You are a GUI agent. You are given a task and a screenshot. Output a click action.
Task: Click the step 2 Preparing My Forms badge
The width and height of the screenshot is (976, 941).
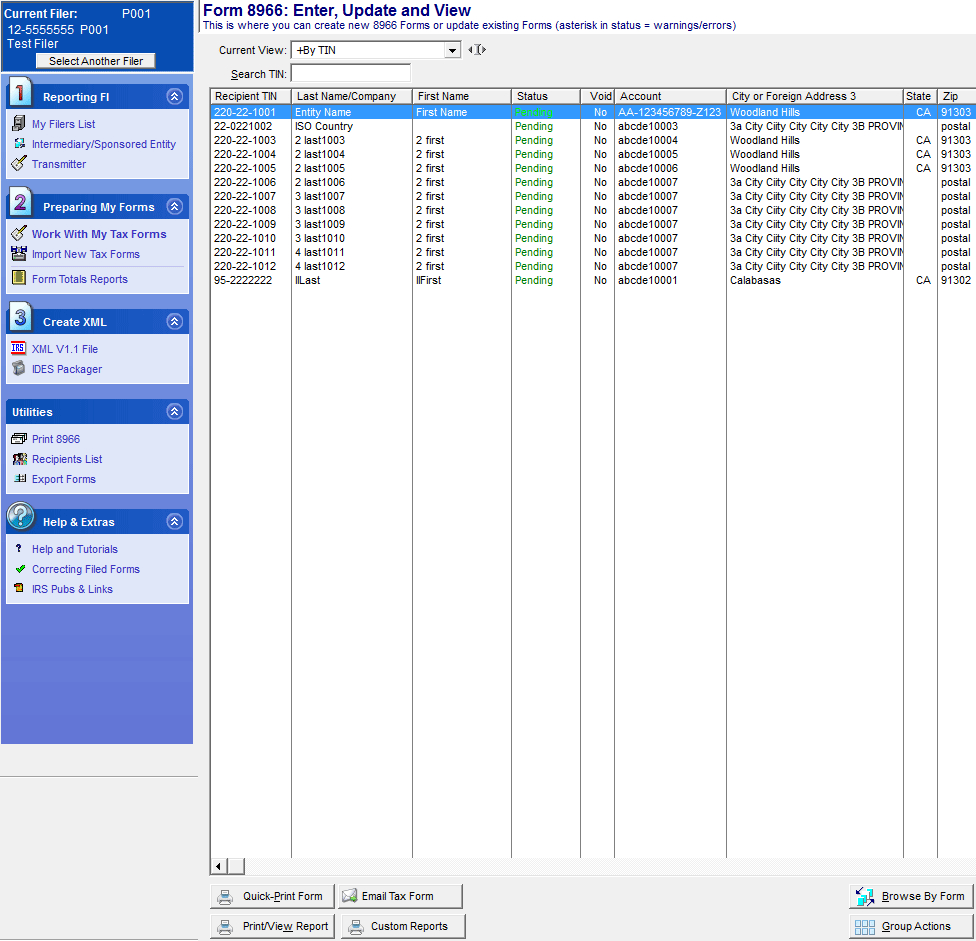(21, 202)
